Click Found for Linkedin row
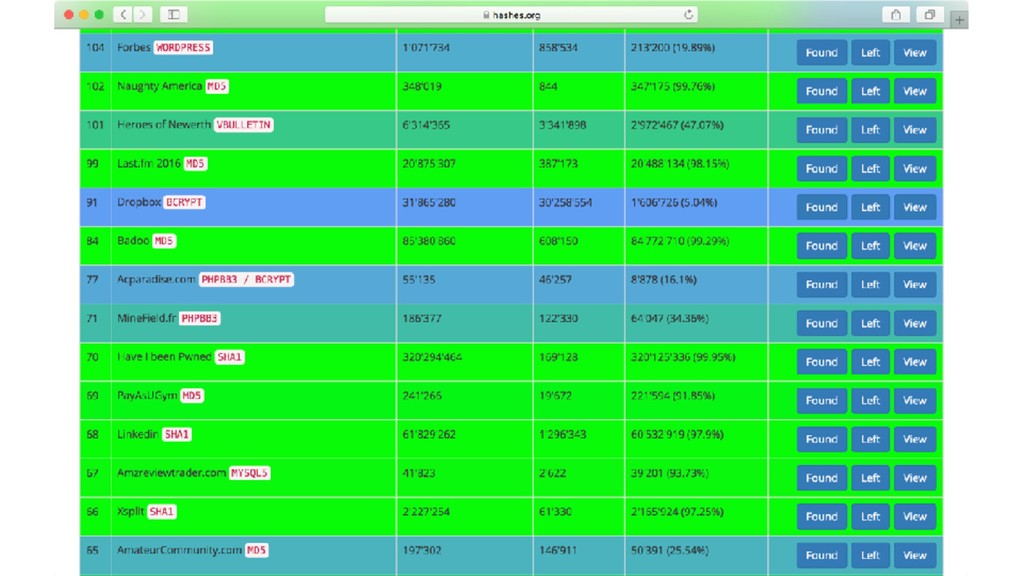The image size is (1024, 576). (x=822, y=439)
